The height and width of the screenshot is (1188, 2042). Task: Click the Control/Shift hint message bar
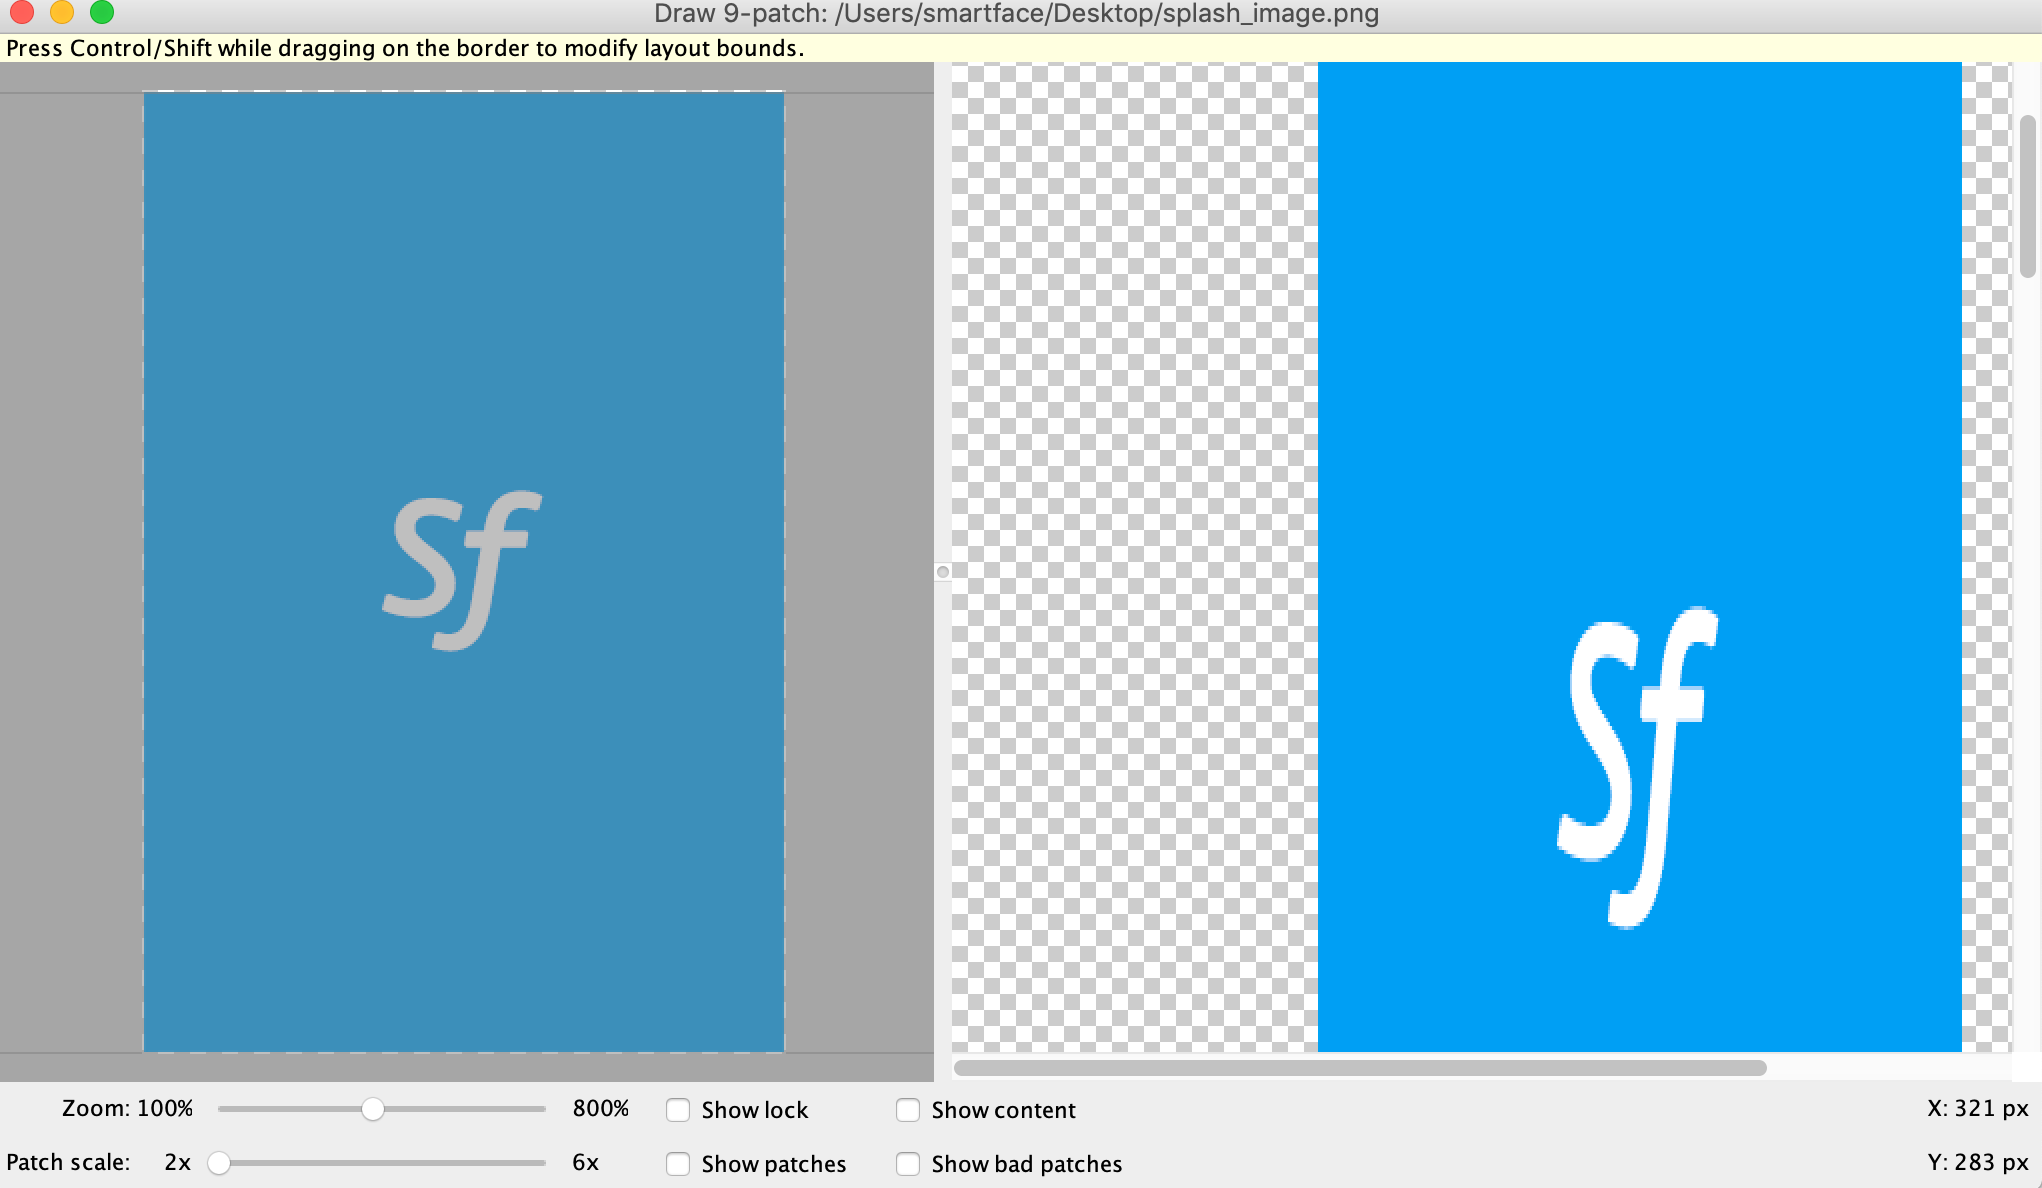point(1021,48)
